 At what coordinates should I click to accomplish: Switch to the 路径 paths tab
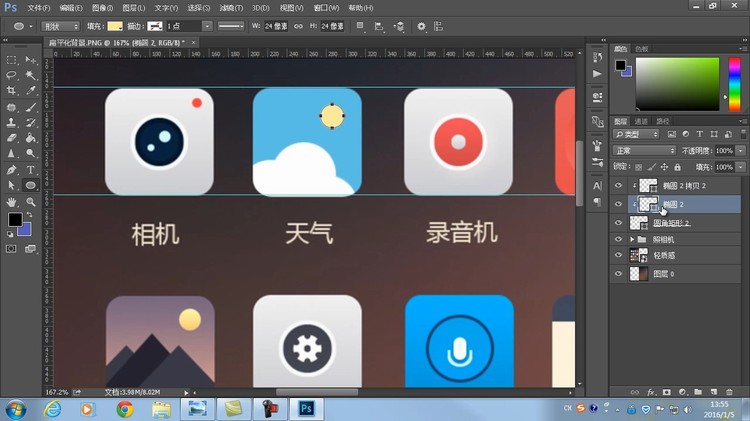click(662, 122)
